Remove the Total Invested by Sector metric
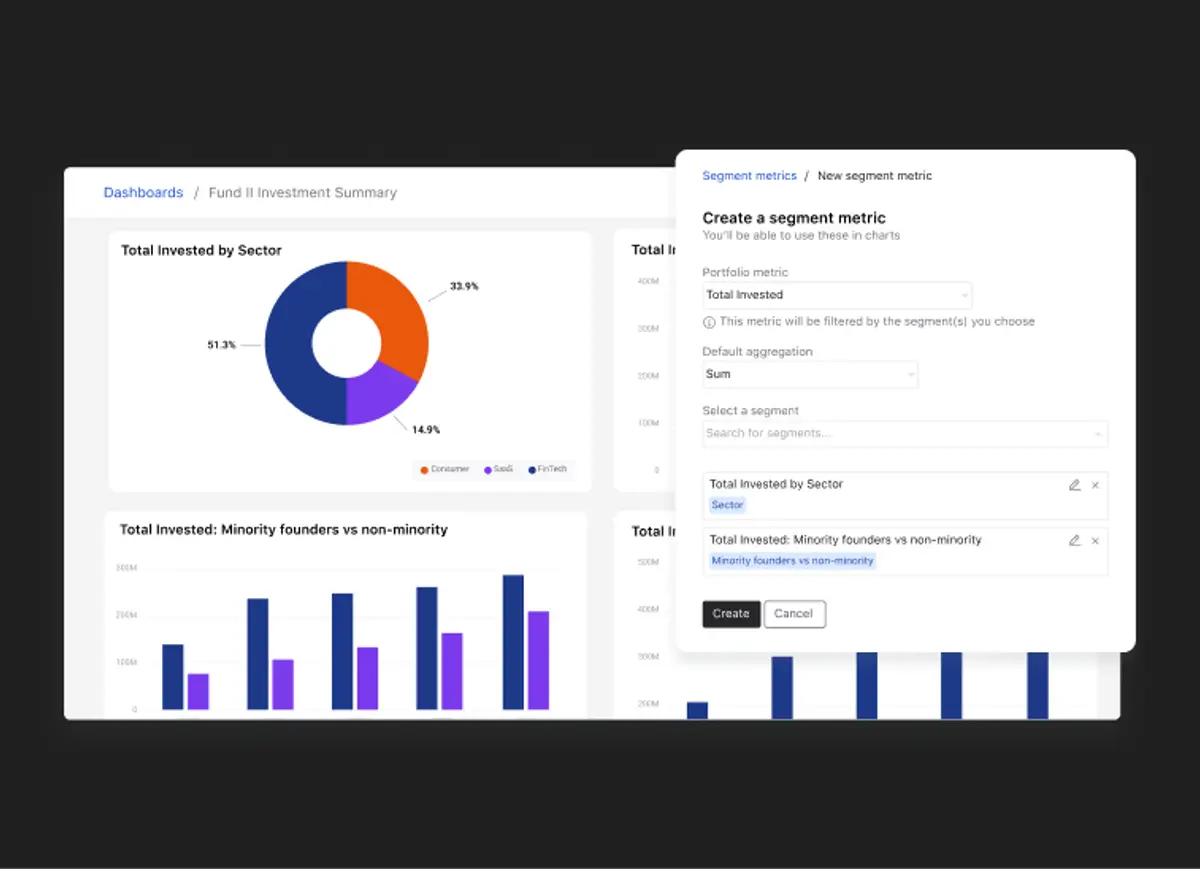This screenshot has height=869, width=1200. pos(1095,484)
